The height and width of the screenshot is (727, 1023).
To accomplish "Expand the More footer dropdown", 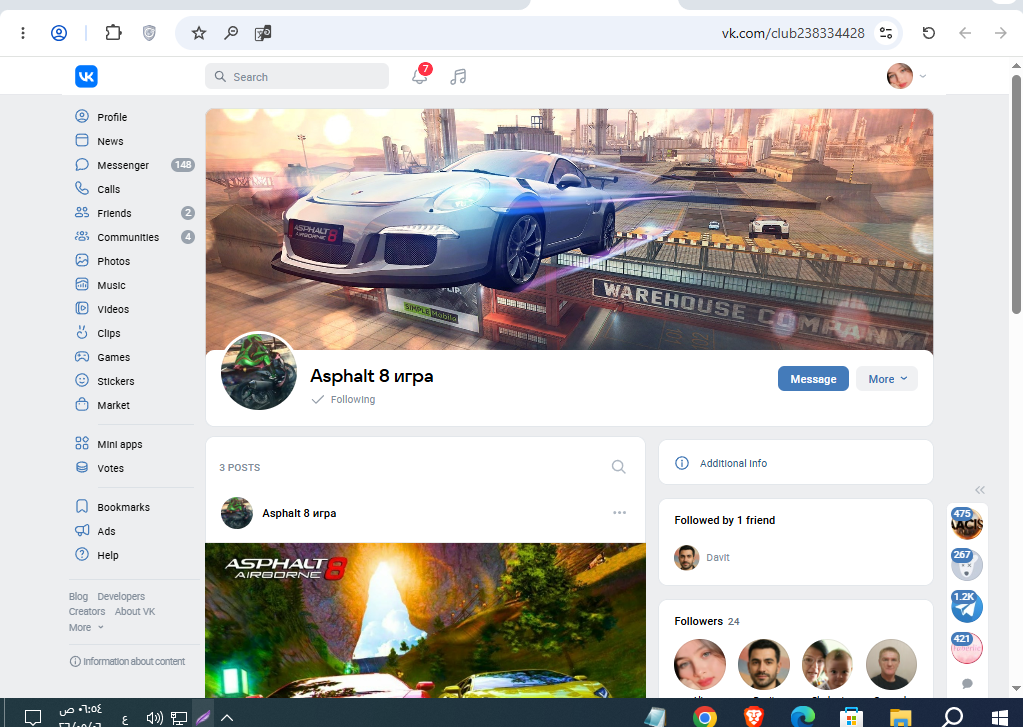I will point(86,627).
